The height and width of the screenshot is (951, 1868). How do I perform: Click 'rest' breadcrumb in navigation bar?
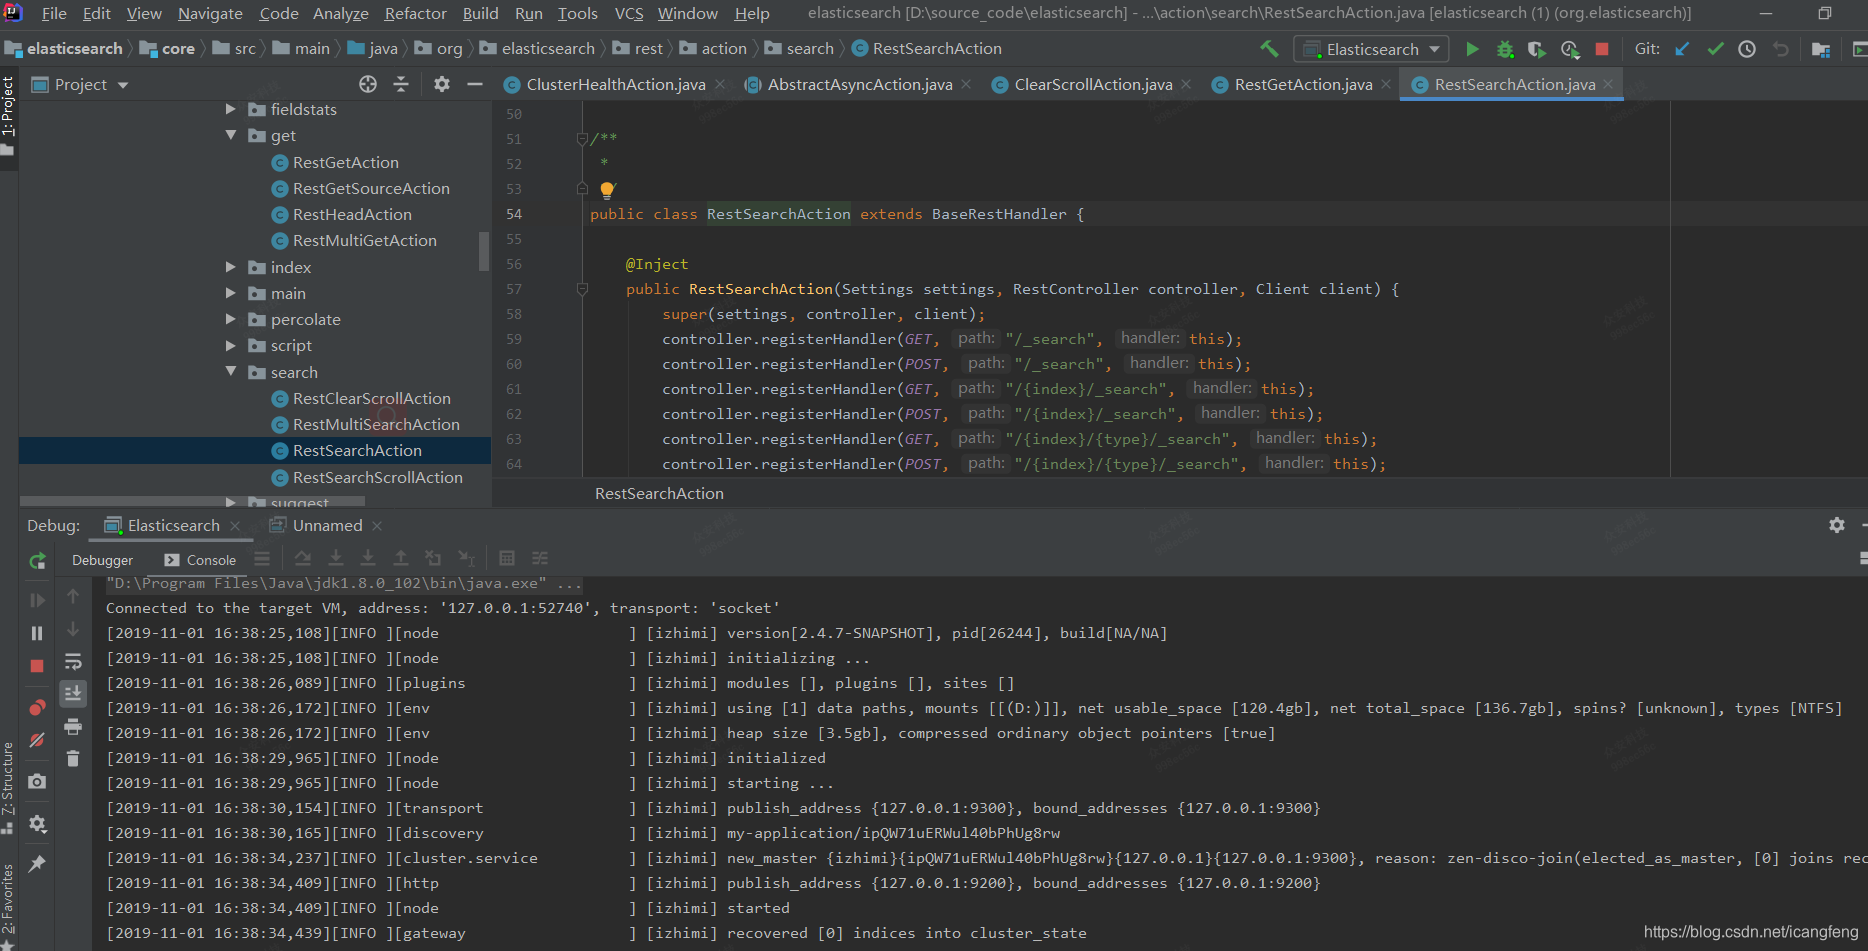[649, 49]
